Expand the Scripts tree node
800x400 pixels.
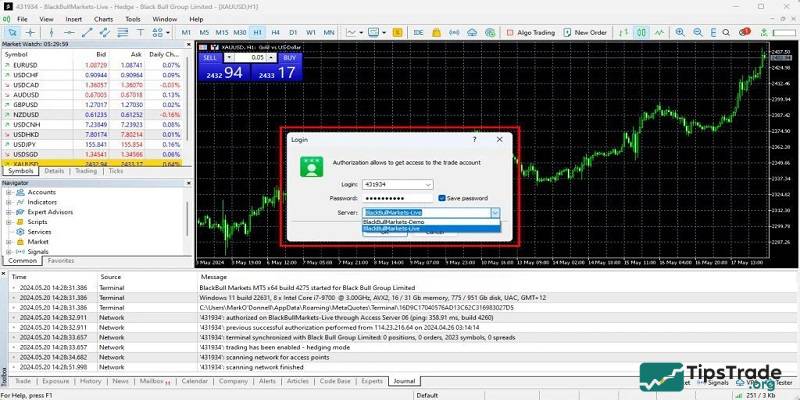(x=8, y=222)
